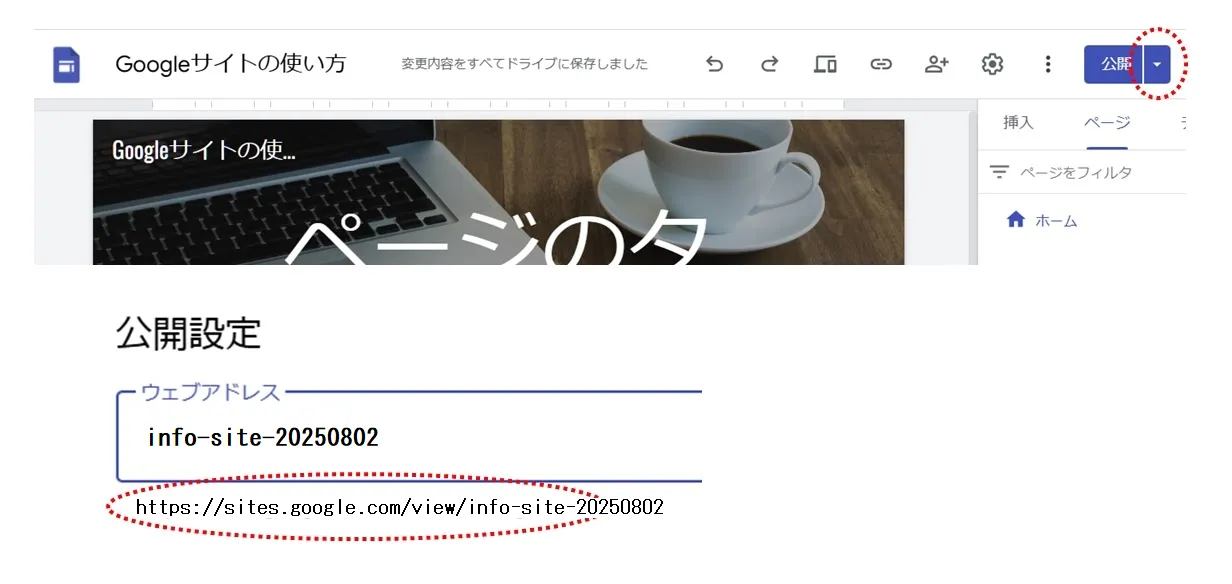Open the settings gear
Viewport: 1232px width, 584px height.
coord(992,64)
